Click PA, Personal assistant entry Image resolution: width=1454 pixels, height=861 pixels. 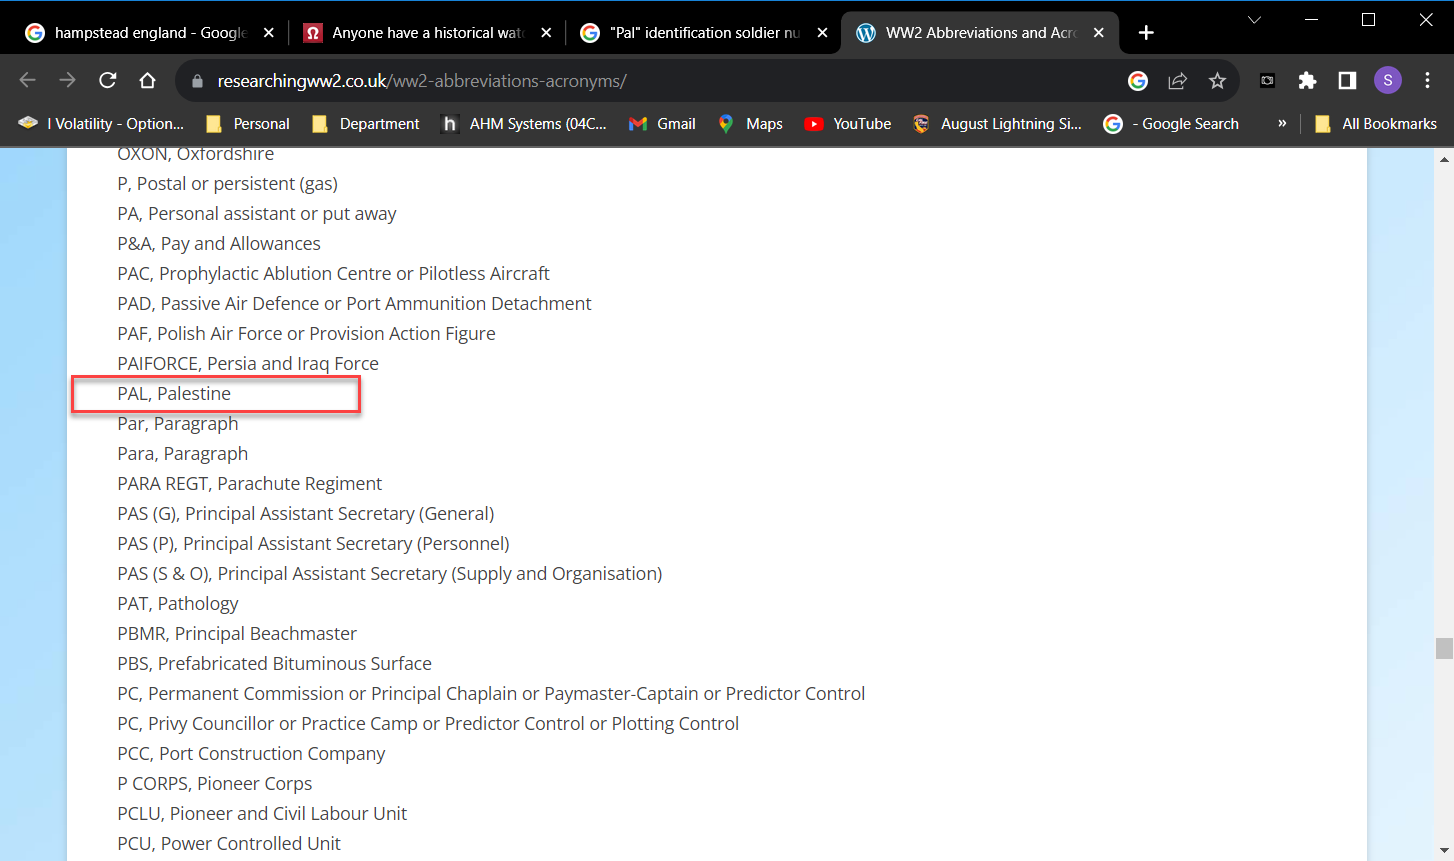[x=257, y=214]
